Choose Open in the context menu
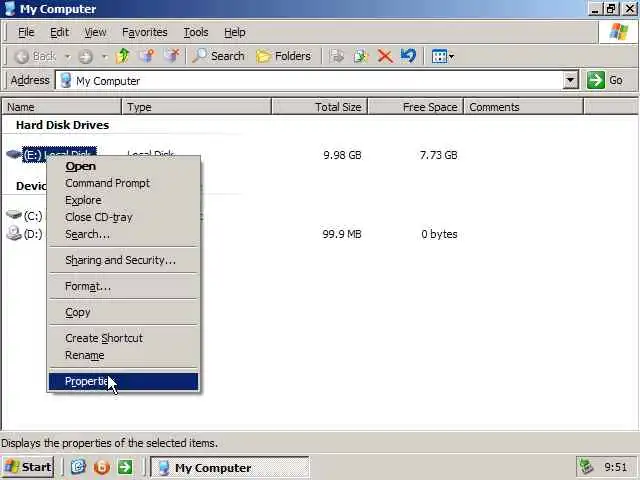 coord(123,166)
